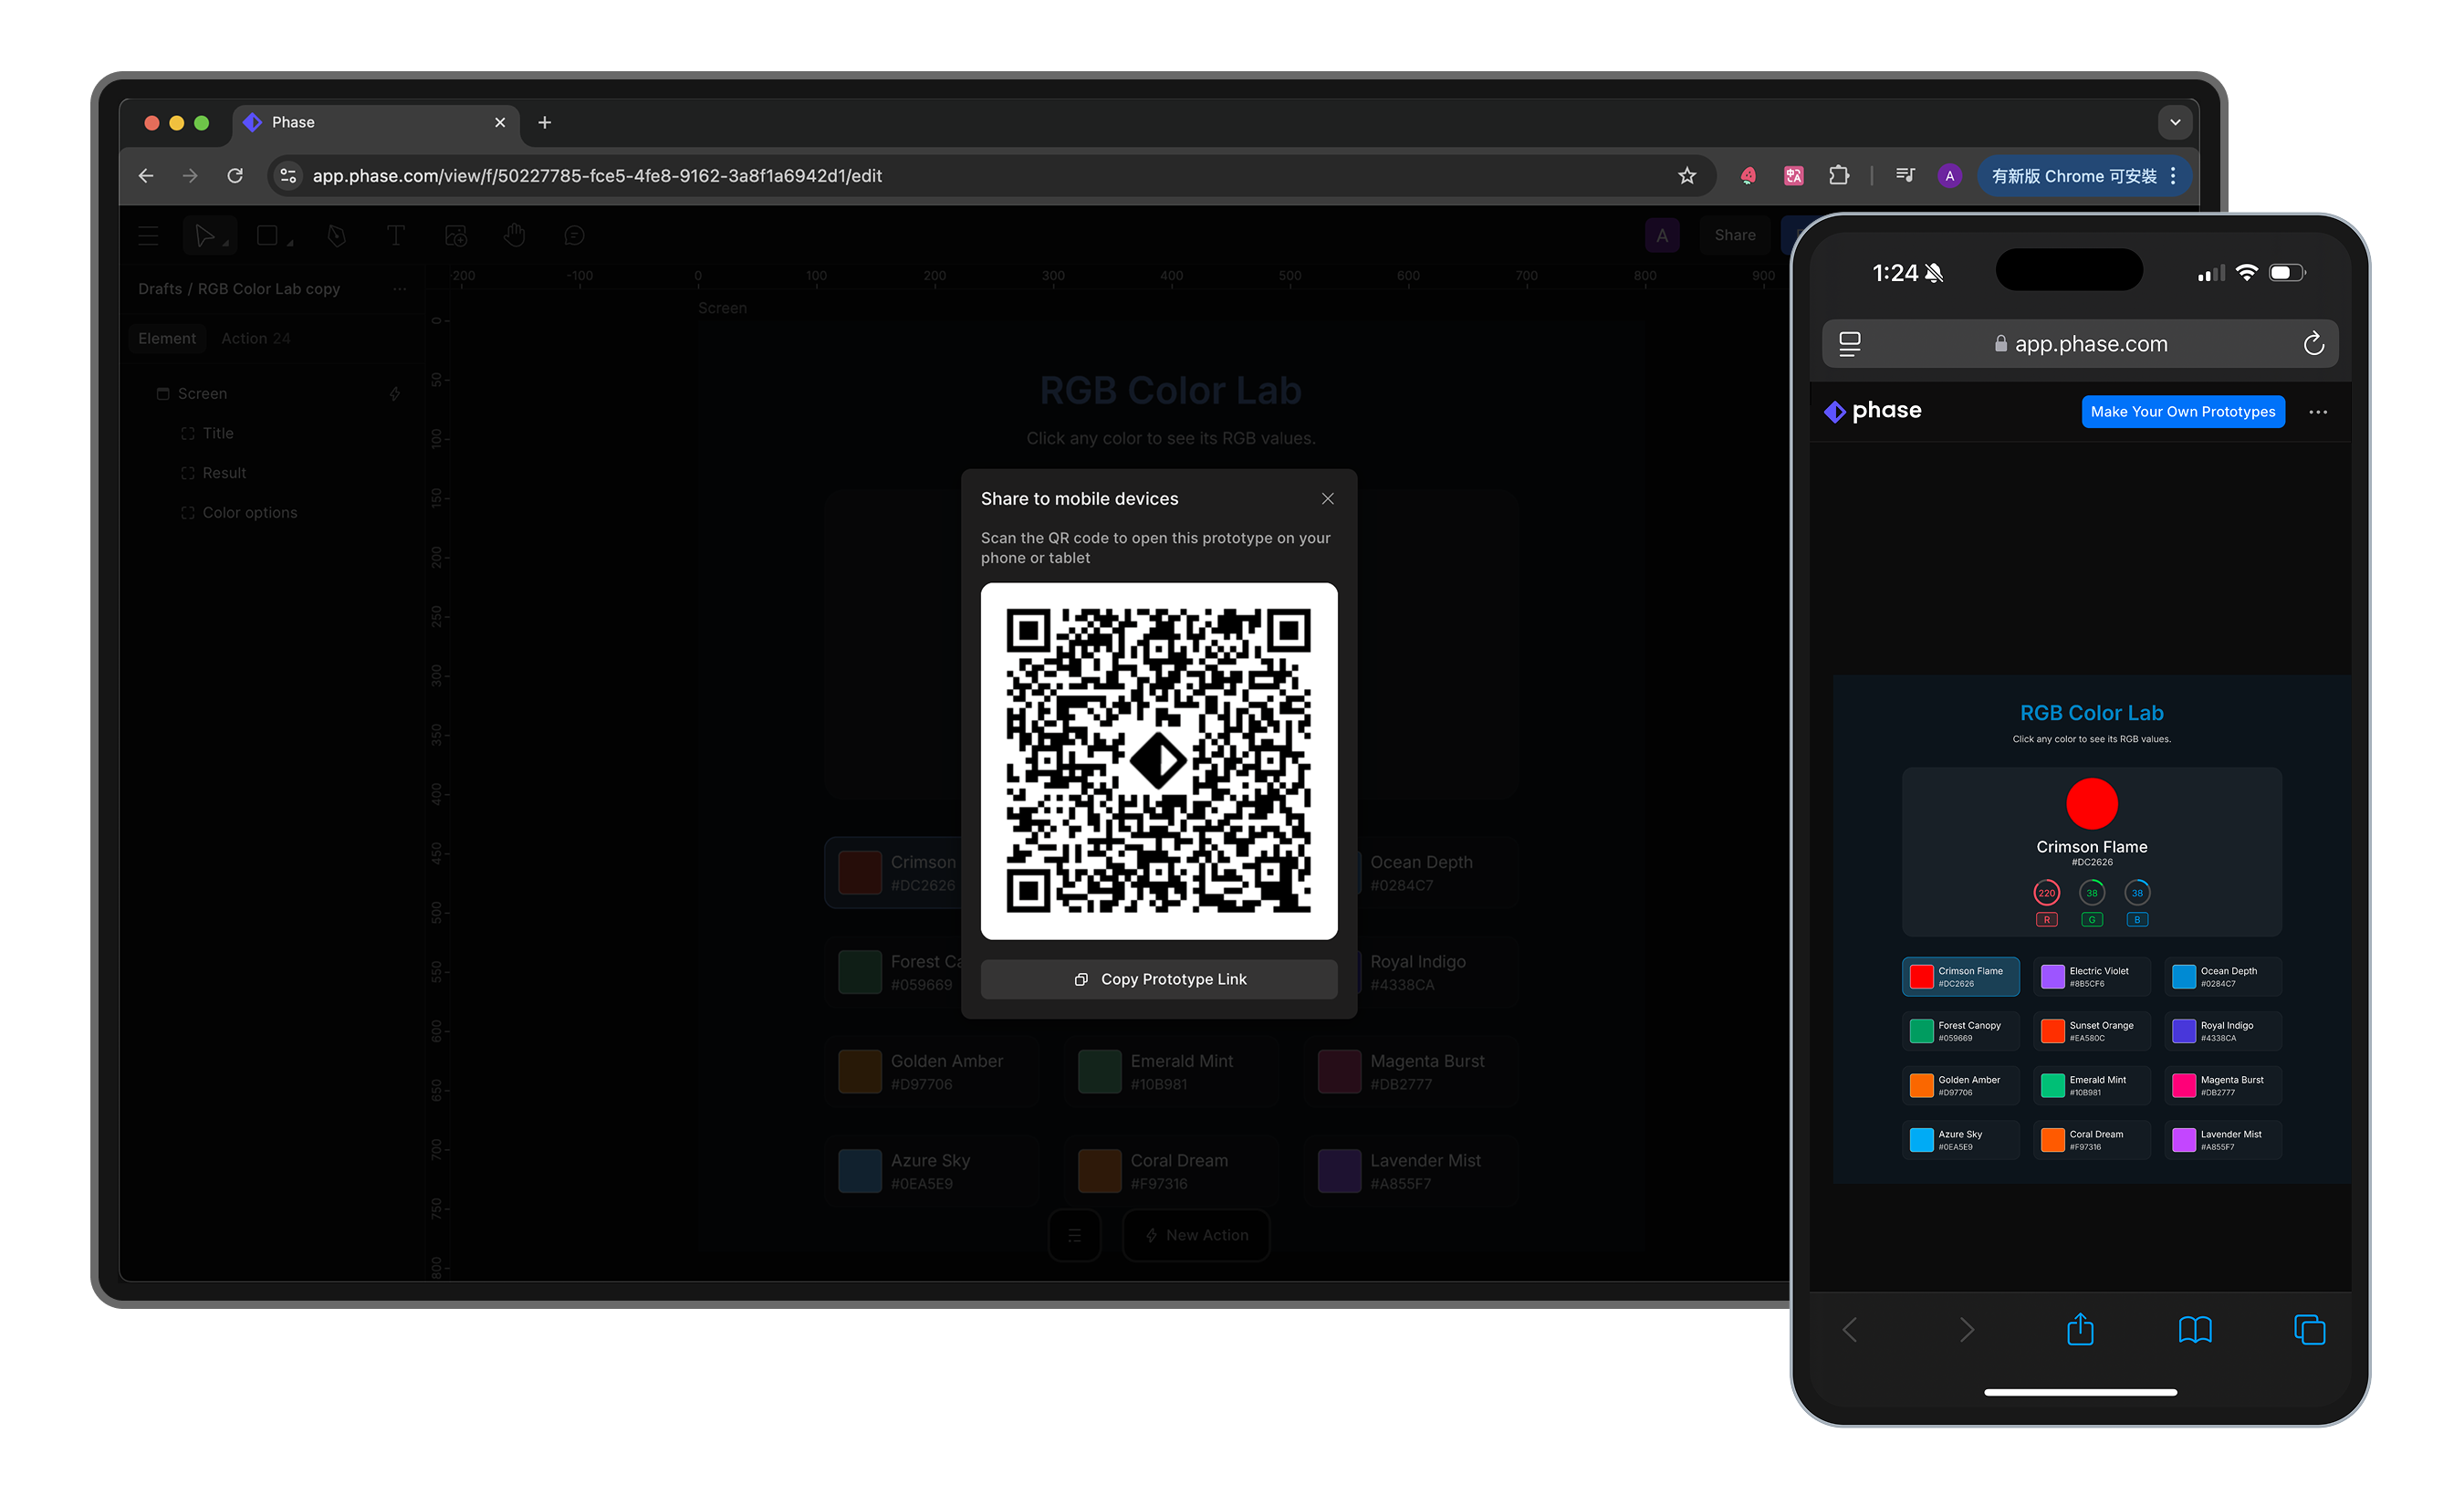Screen dimensions: 2464x1496
Task: Open the Chrome extensions puzzle icon
Action: [1838, 176]
